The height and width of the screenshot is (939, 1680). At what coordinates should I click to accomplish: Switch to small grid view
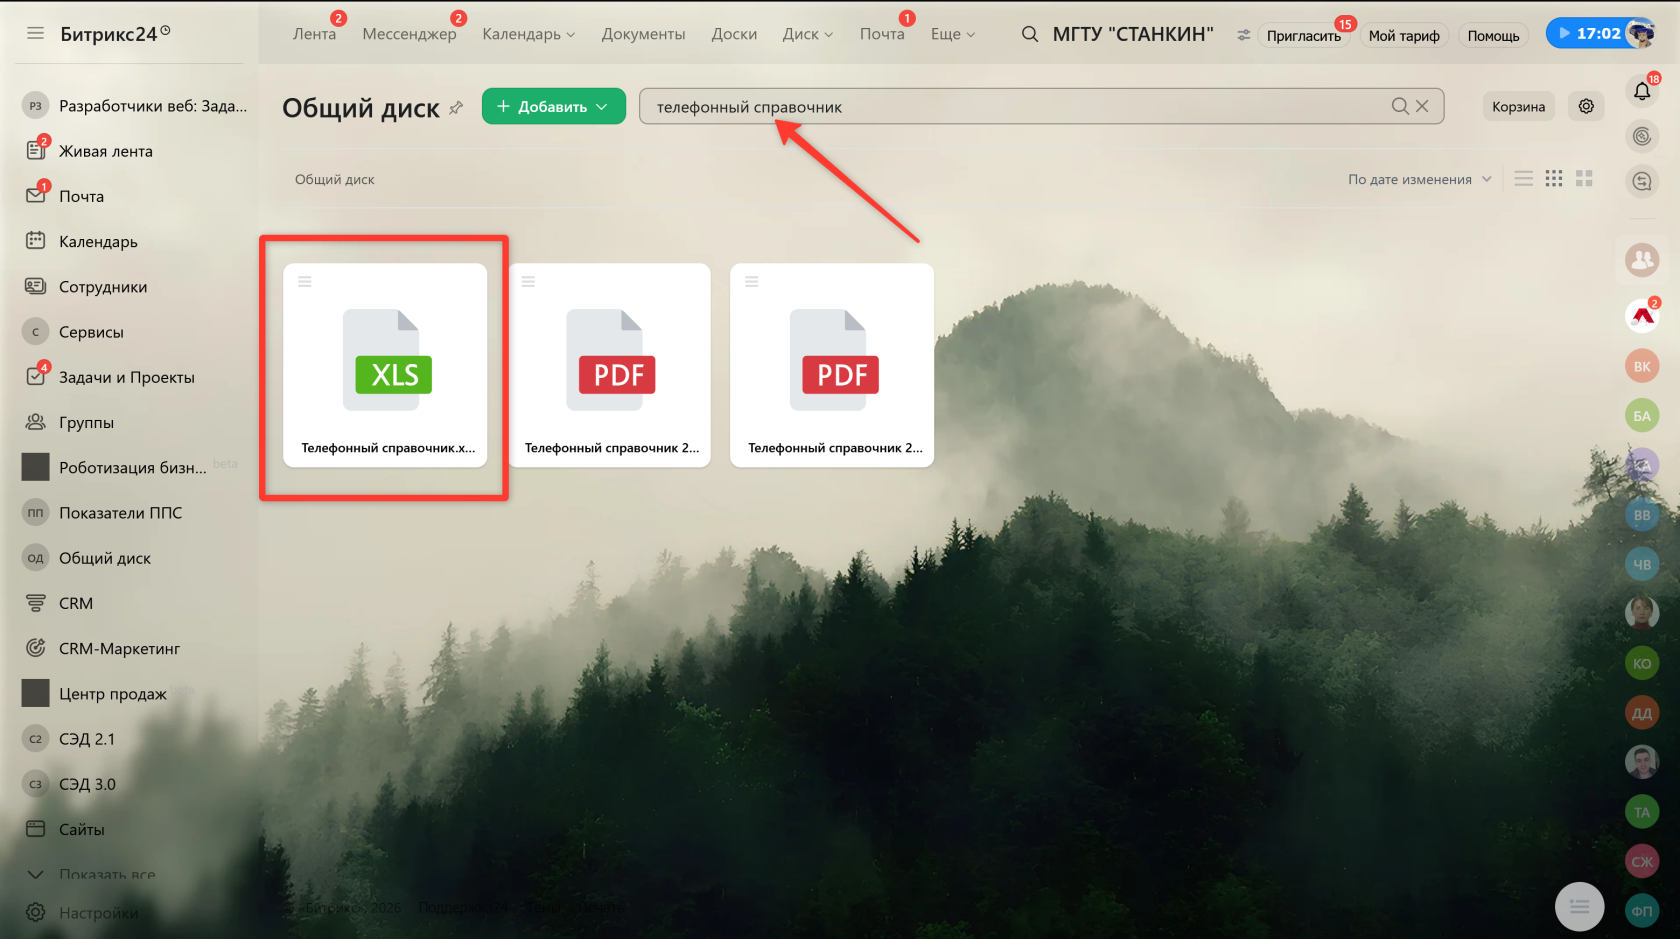click(x=1553, y=179)
